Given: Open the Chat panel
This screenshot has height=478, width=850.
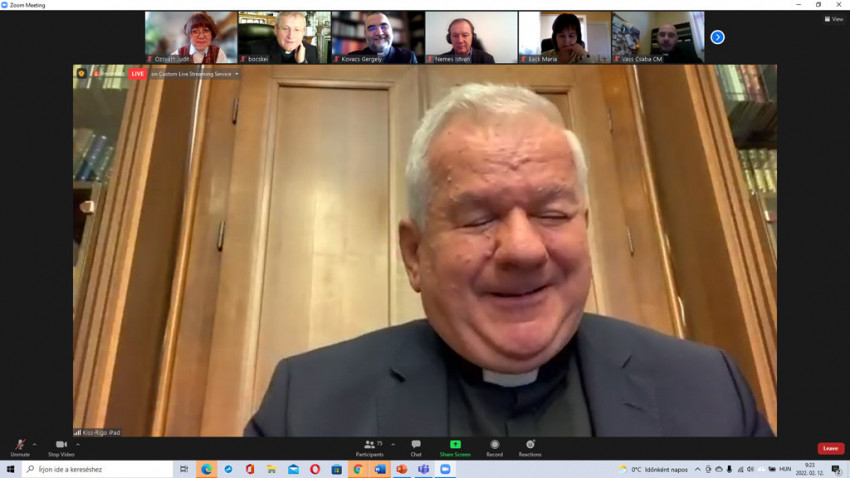Looking at the screenshot, I should (x=416, y=446).
